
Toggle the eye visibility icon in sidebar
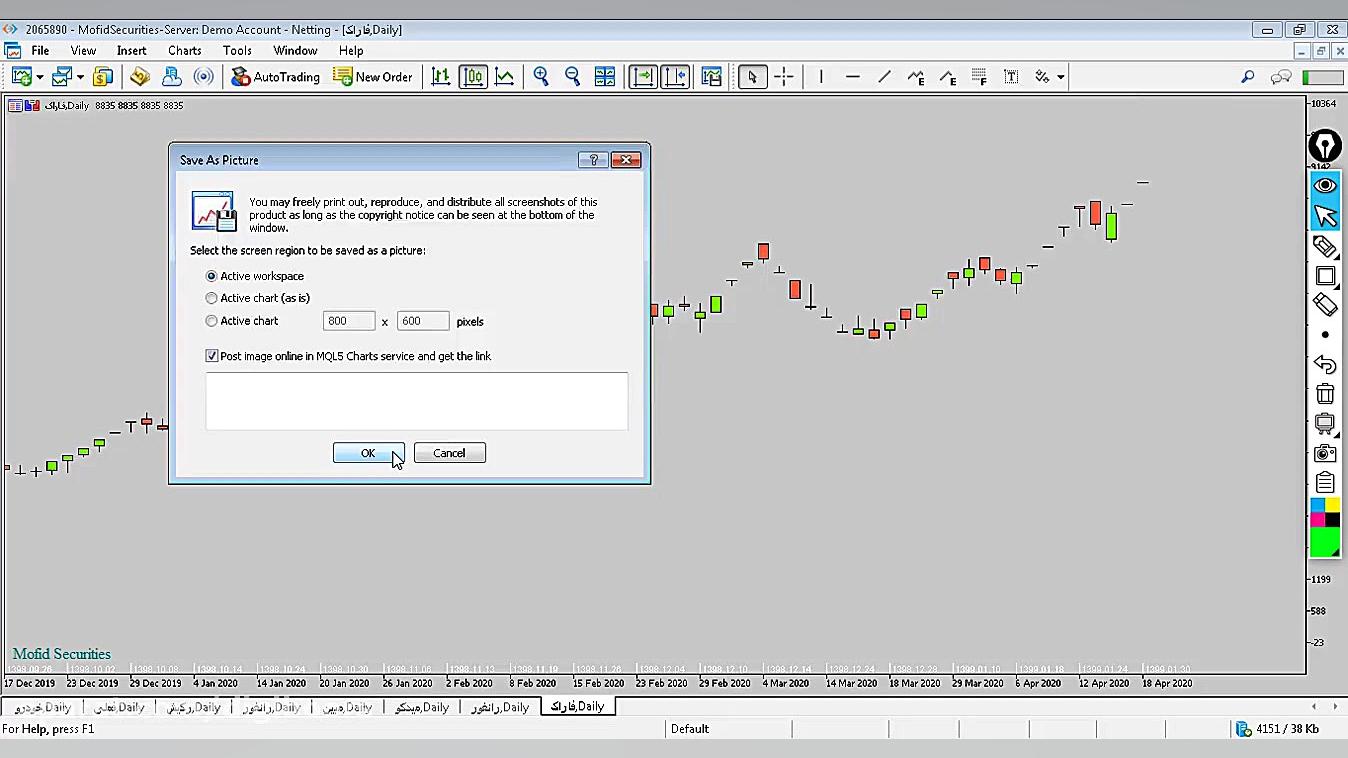(x=1325, y=185)
